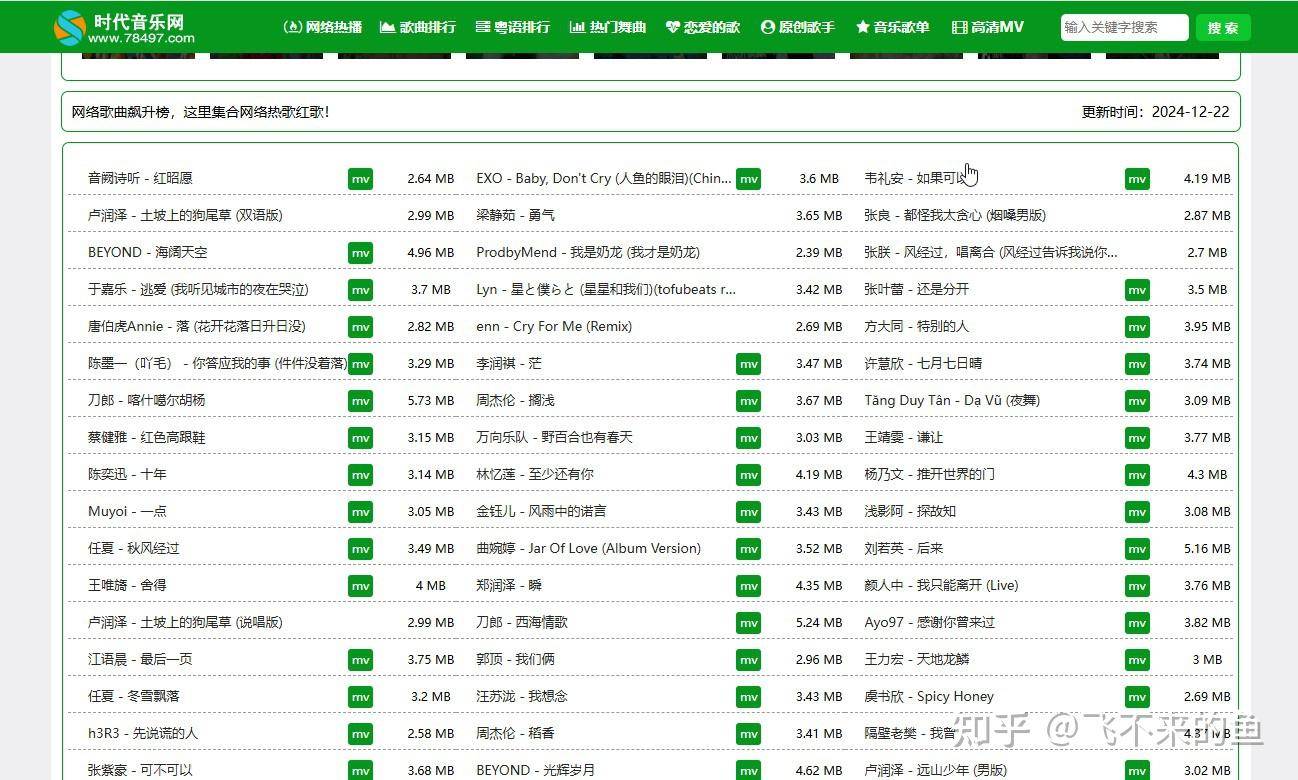Open mv icon for 音阙诗听 - 红昭愿
This screenshot has width=1298, height=780.
[x=360, y=179]
